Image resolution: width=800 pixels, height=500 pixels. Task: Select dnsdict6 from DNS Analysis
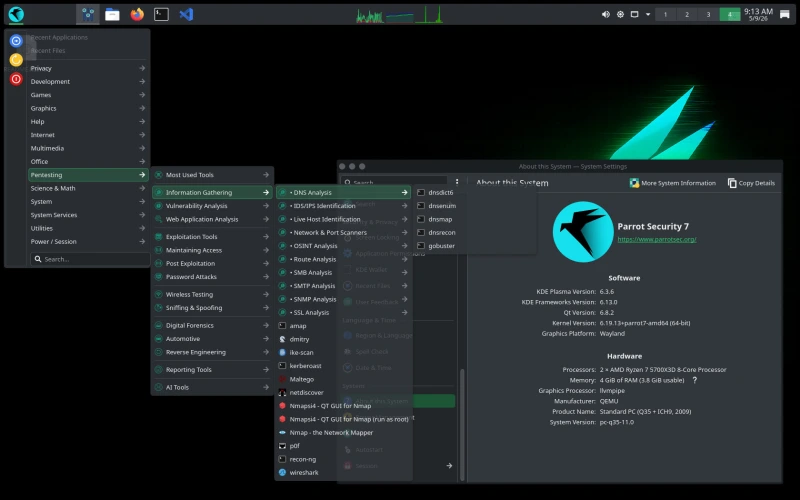[474, 192]
